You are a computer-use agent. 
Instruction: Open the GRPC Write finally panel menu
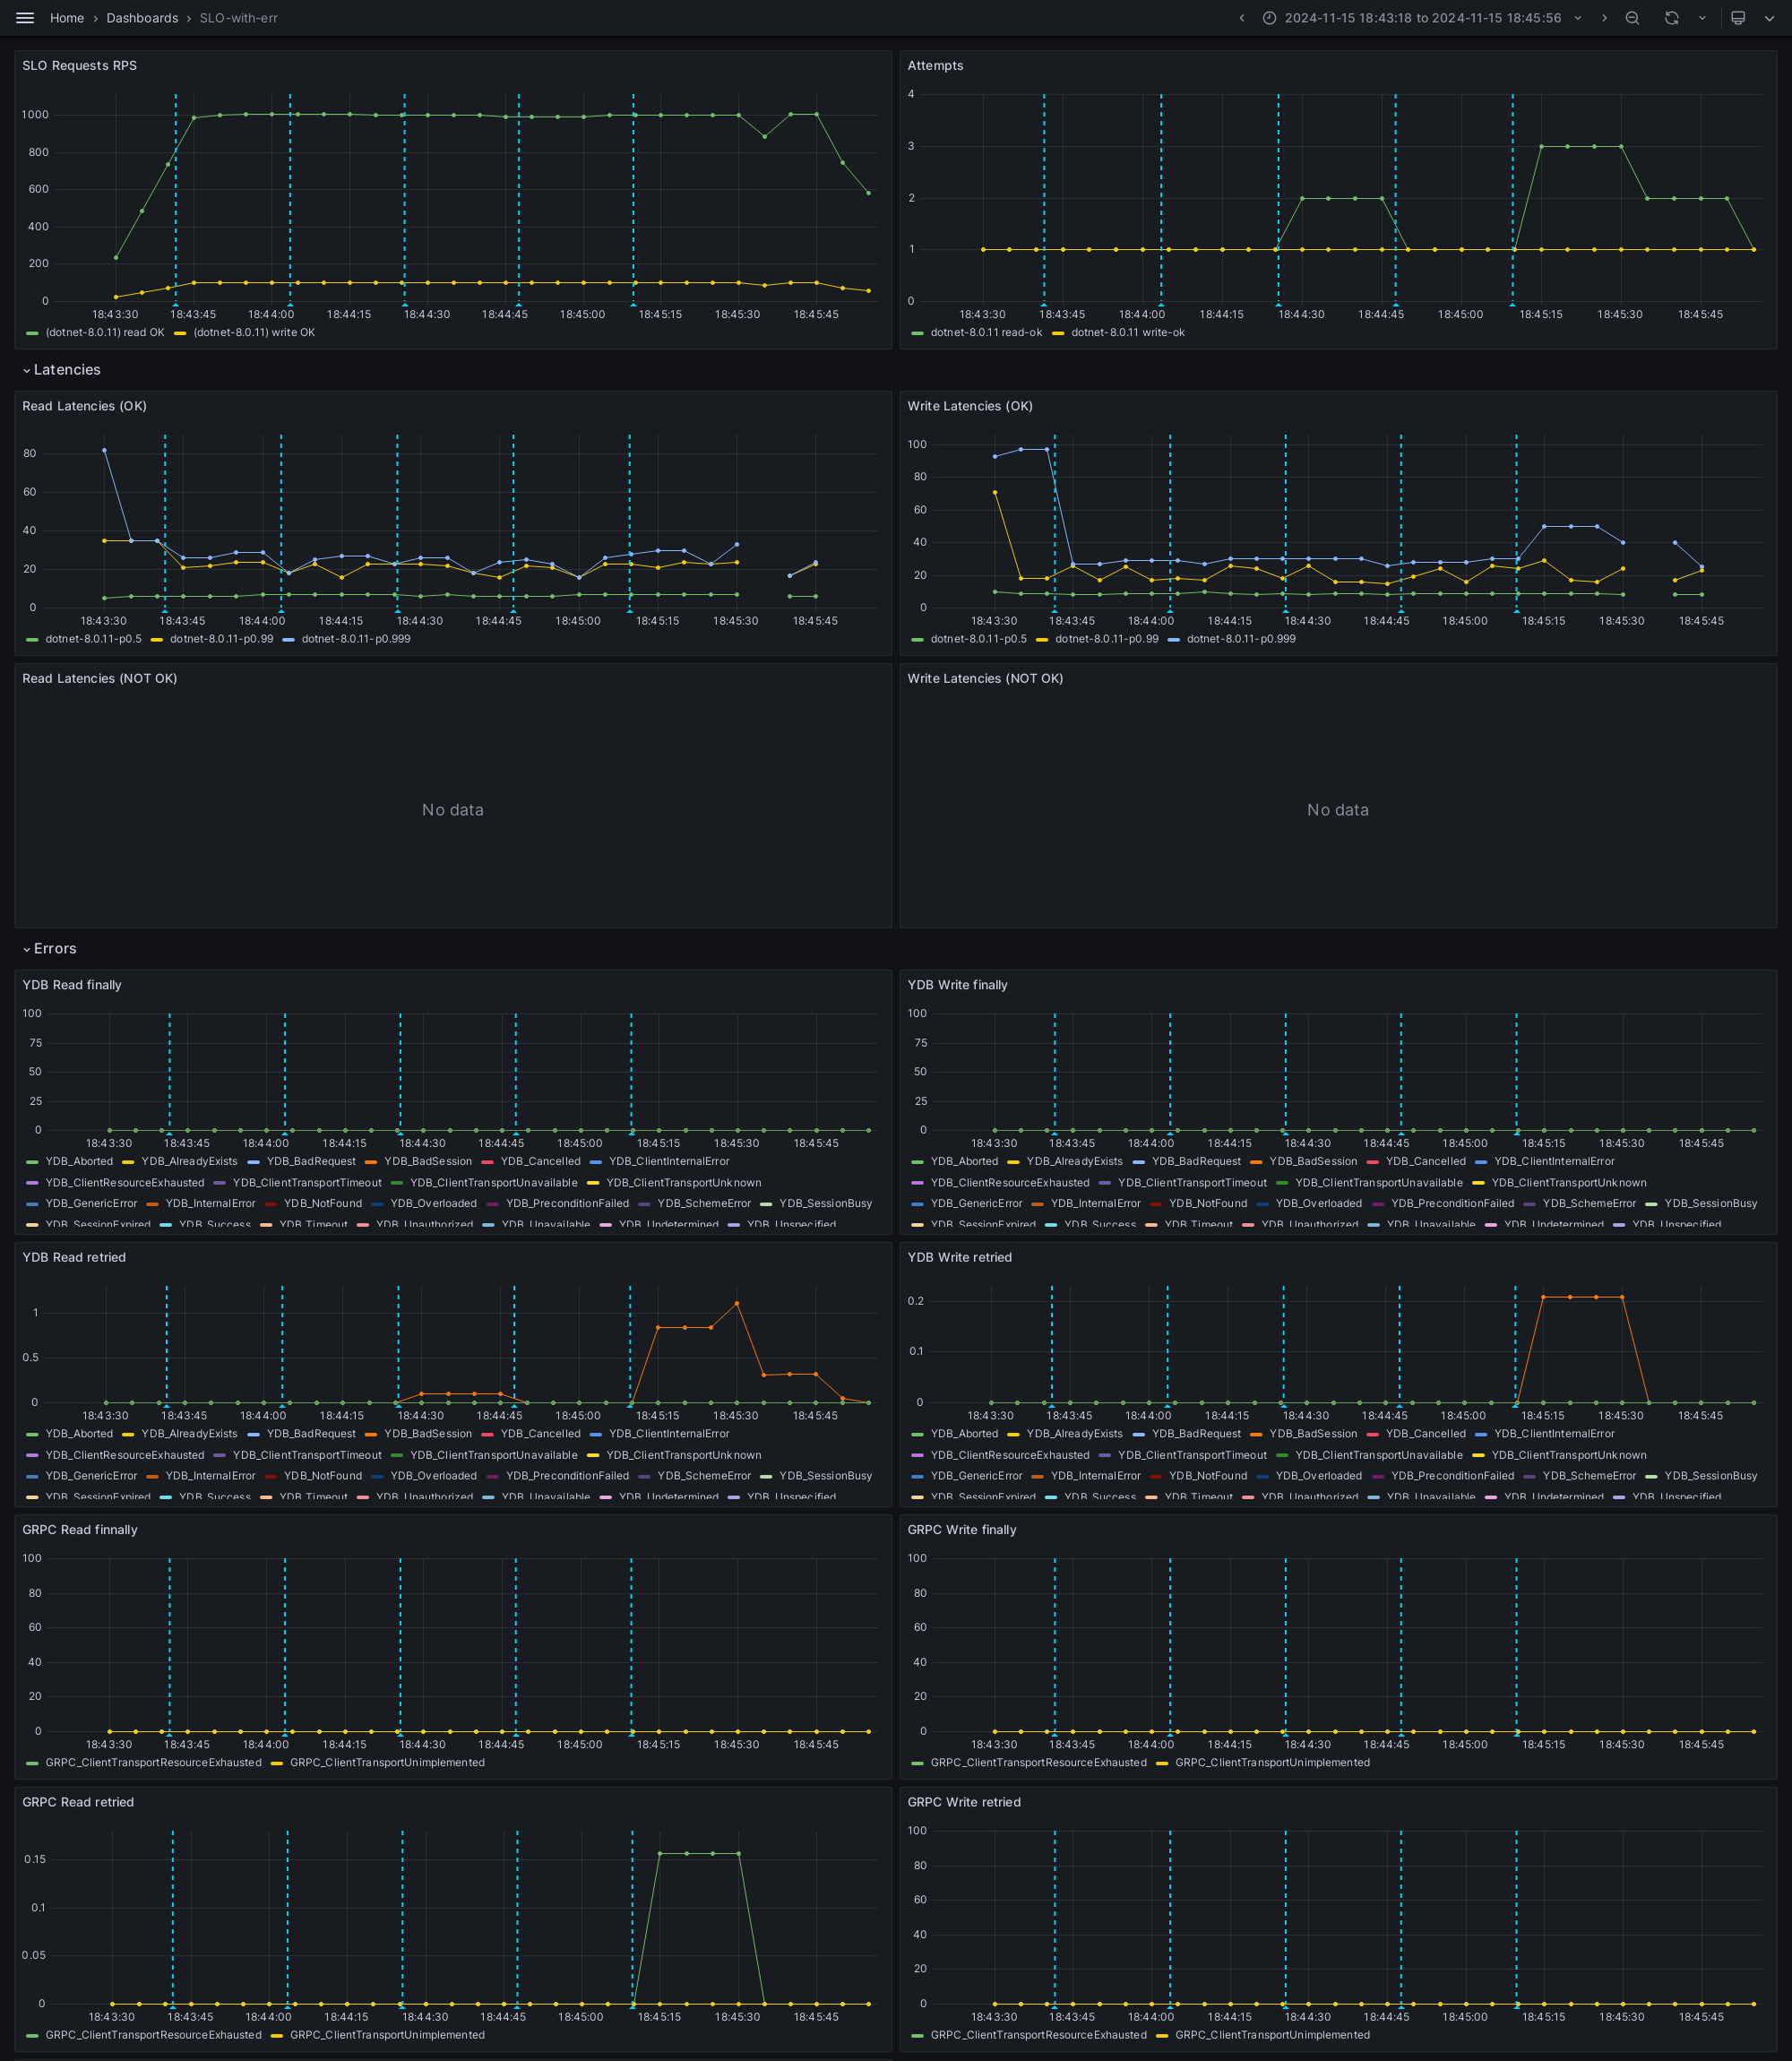pyautogui.click(x=962, y=1530)
